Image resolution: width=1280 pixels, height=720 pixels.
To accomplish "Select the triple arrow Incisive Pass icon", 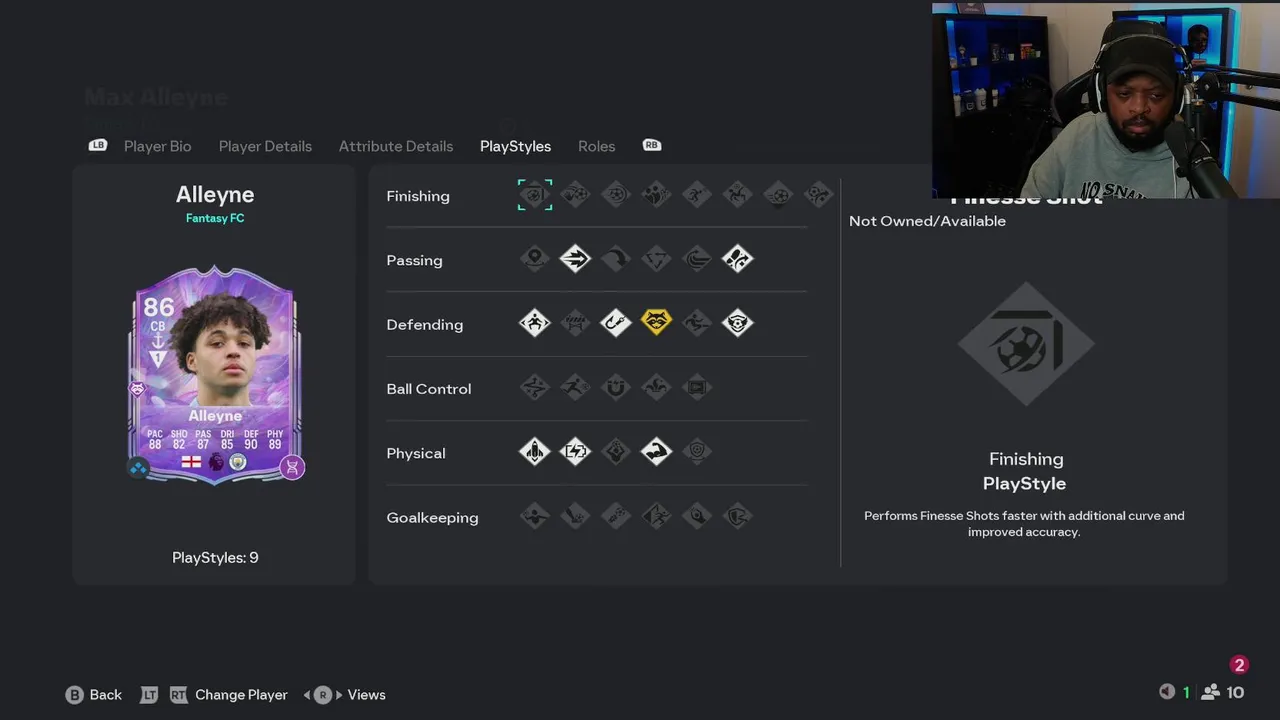I will coord(575,259).
